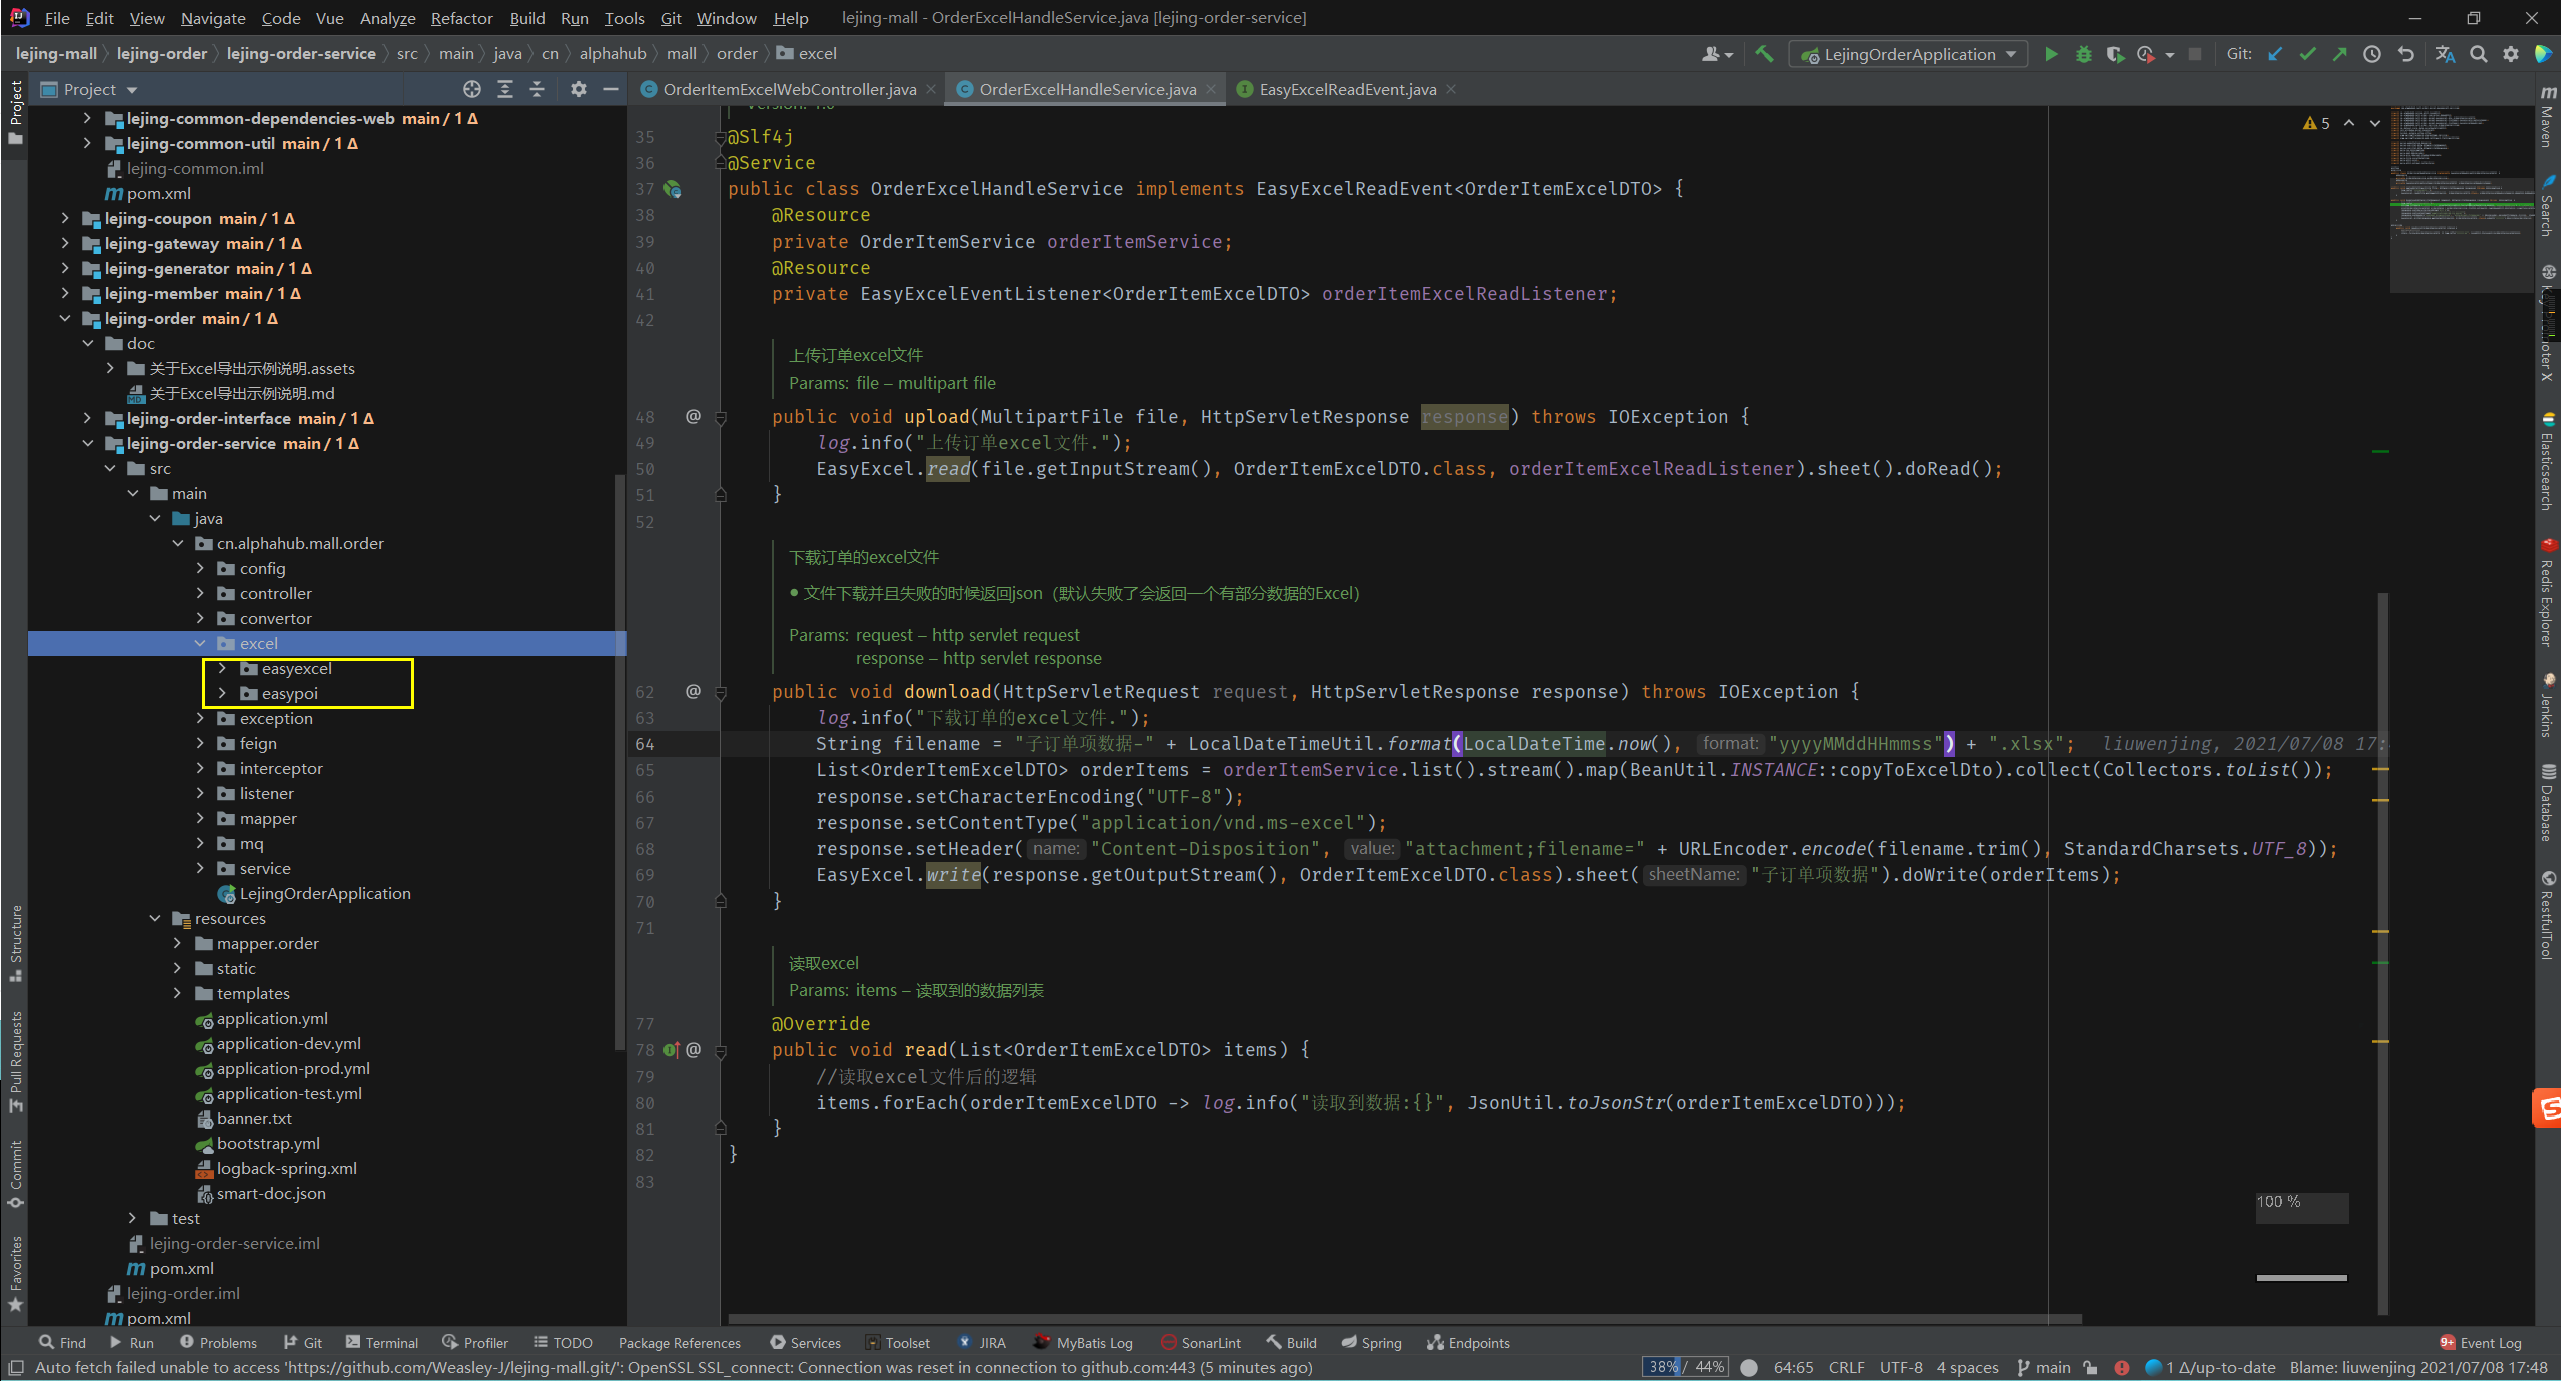Expand the easypoi package folder
The image size is (2561, 1381).
click(x=222, y=694)
